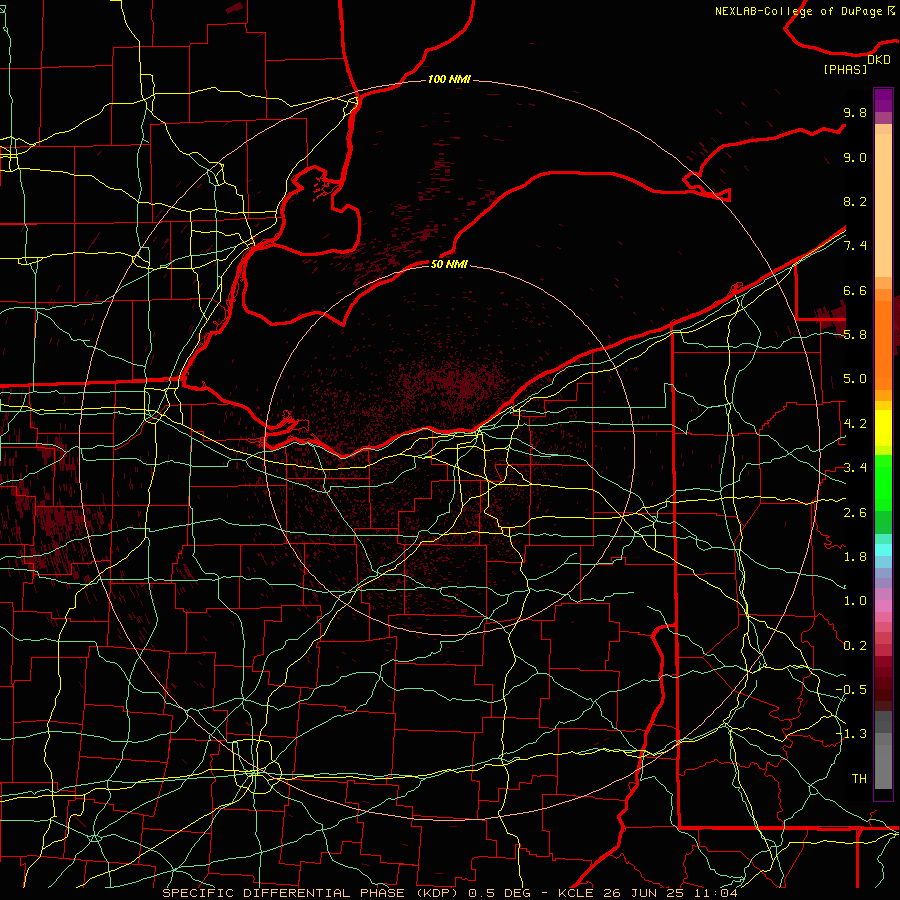900x900 pixels.
Task: Click the TH label on the scale
Action: tap(859, 779)
